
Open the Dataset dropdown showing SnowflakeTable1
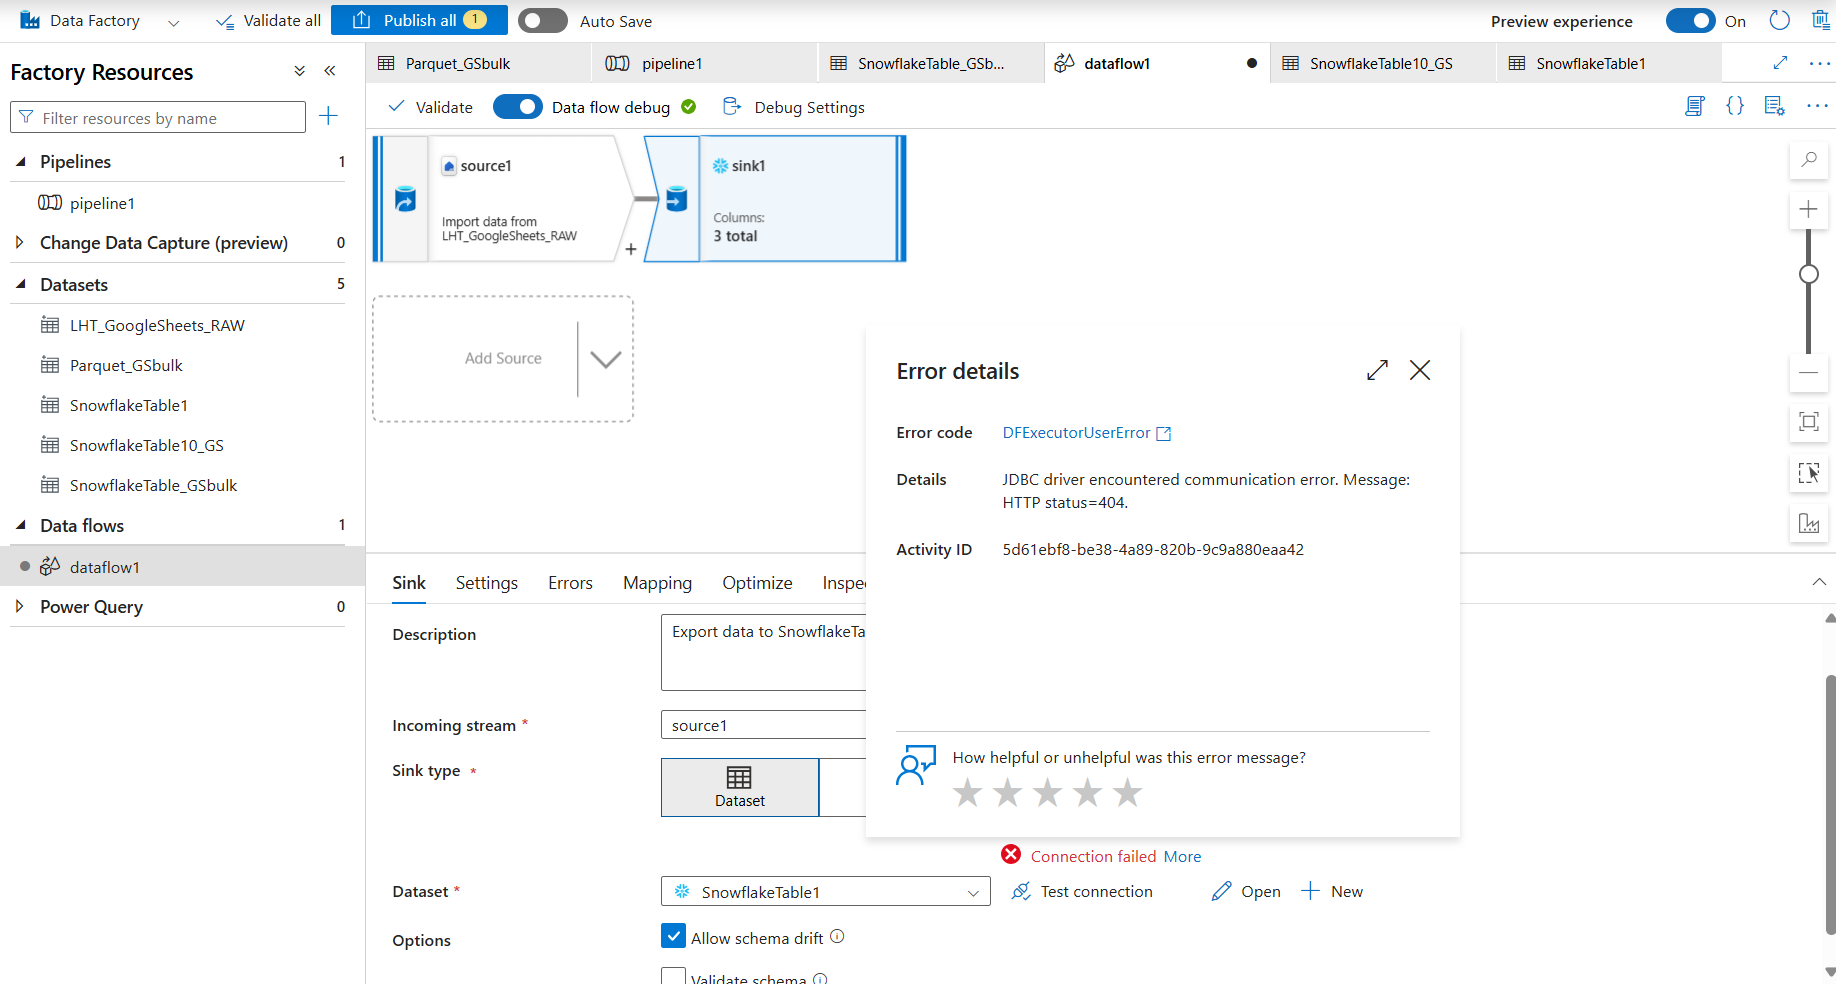(x=971, y=891)
